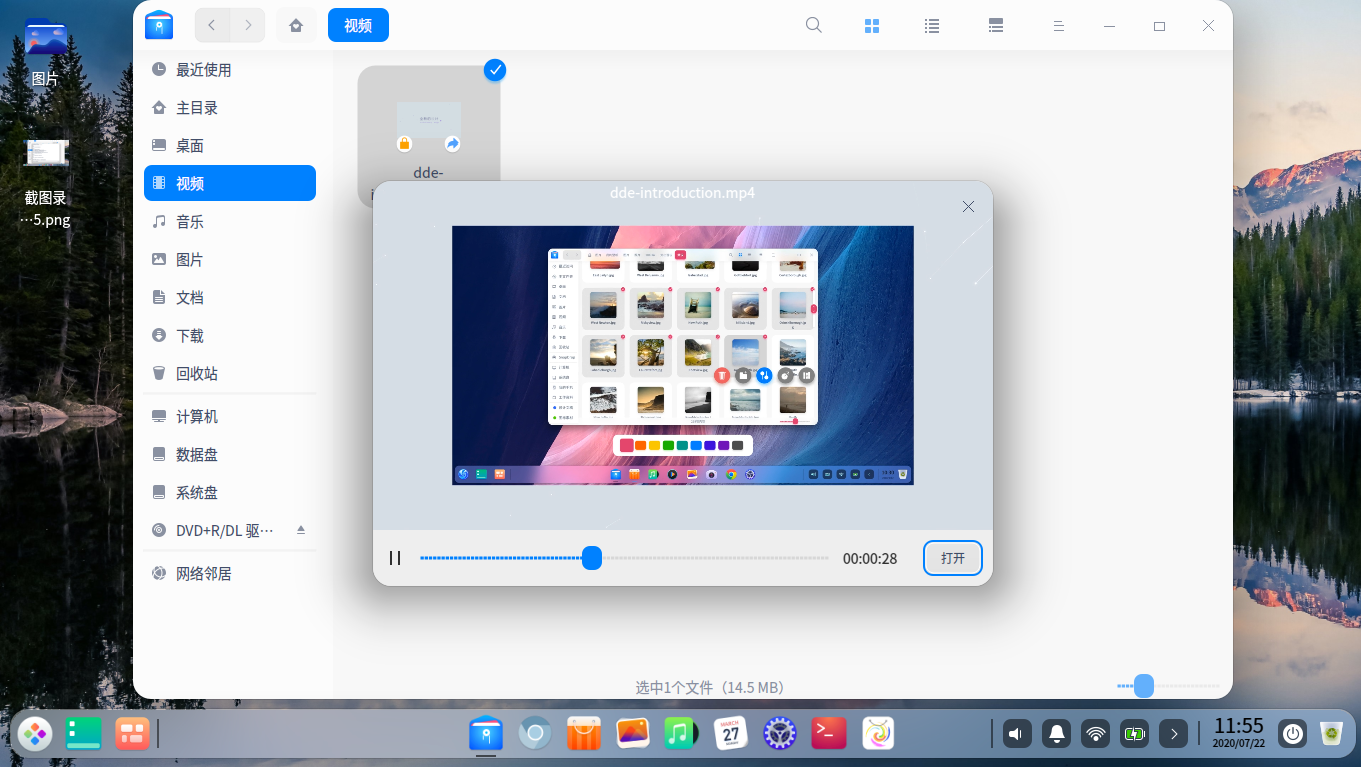Eject the DVD+R/DL drive
Screen dimensions: 1361x767
(x=301, y=530)
